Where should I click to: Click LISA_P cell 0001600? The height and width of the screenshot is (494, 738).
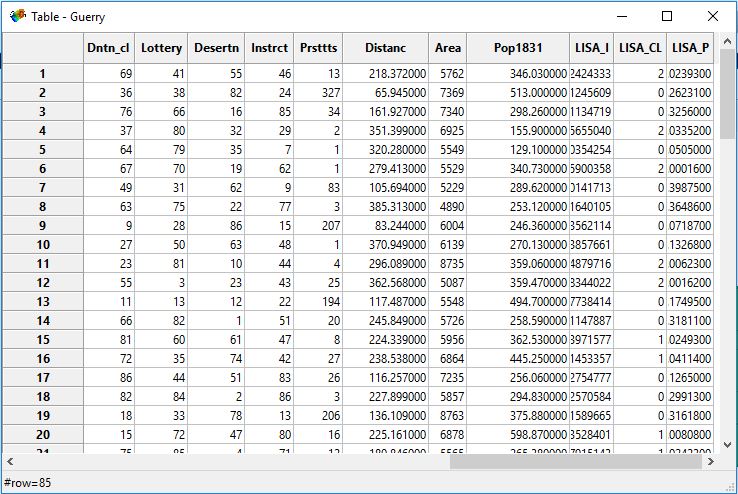click(690, 168)
